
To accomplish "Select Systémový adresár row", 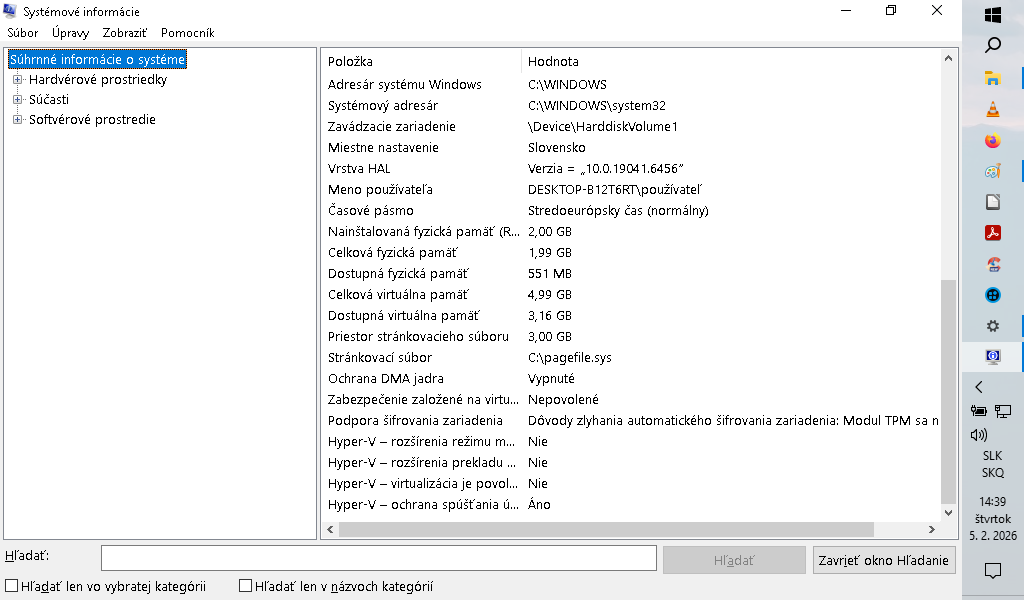I will [631, 105].
